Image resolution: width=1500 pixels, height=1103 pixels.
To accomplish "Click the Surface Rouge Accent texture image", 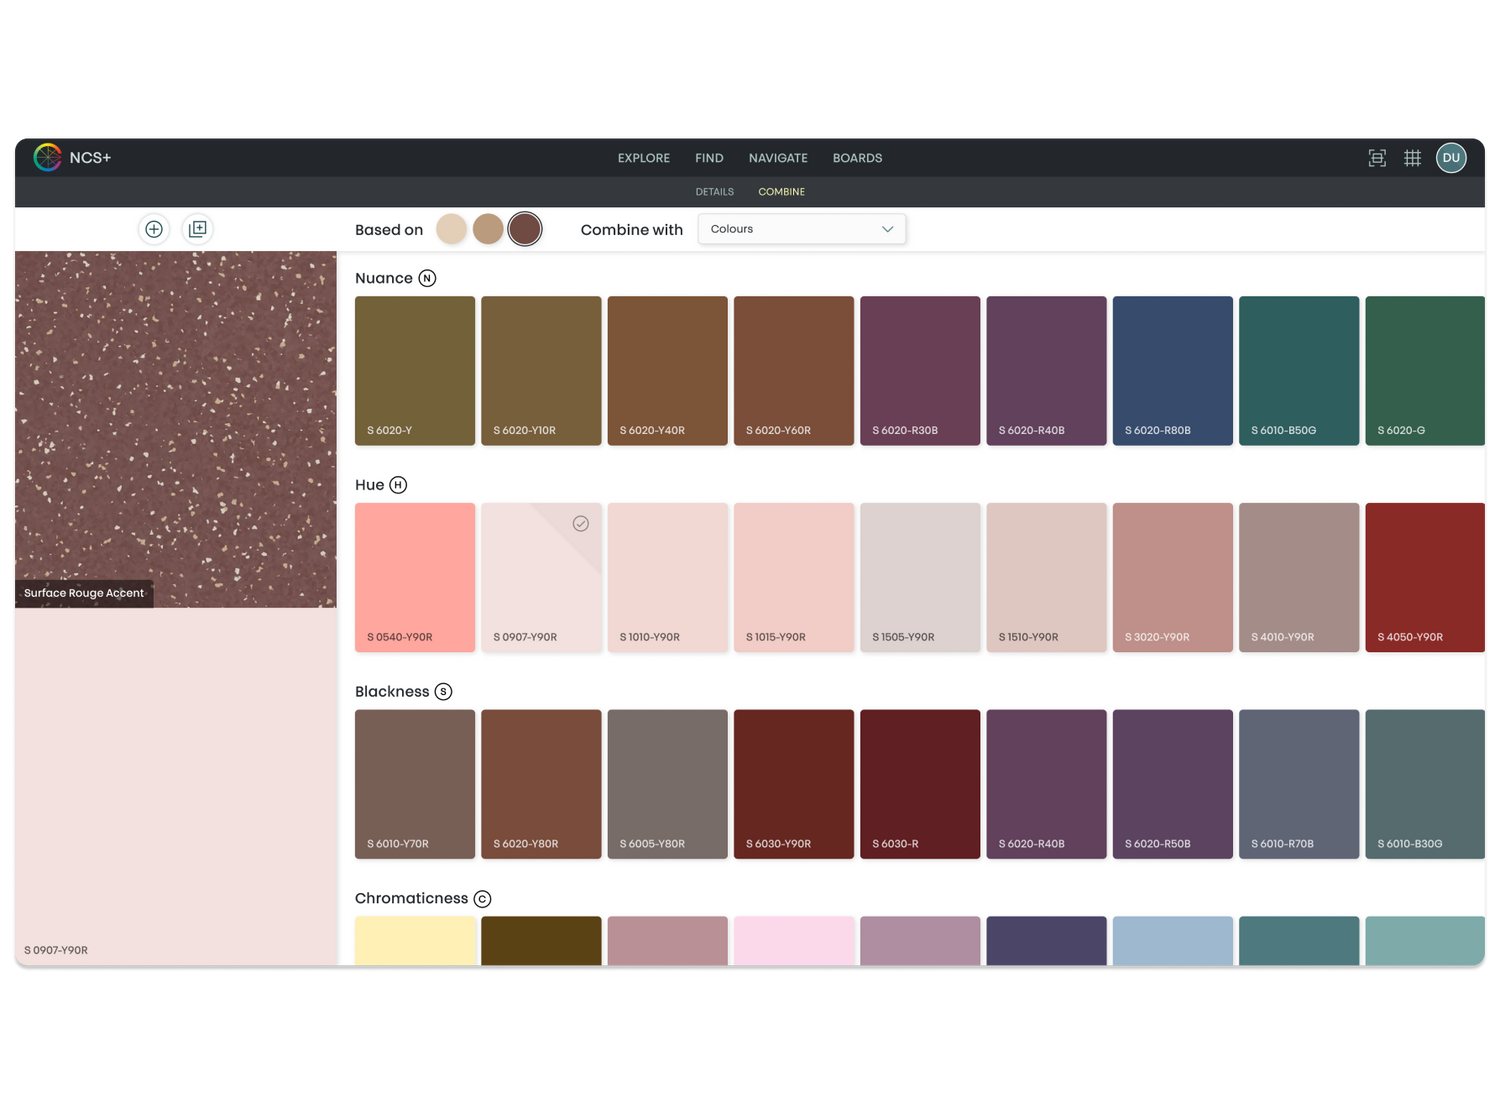I will click(176, 420).
